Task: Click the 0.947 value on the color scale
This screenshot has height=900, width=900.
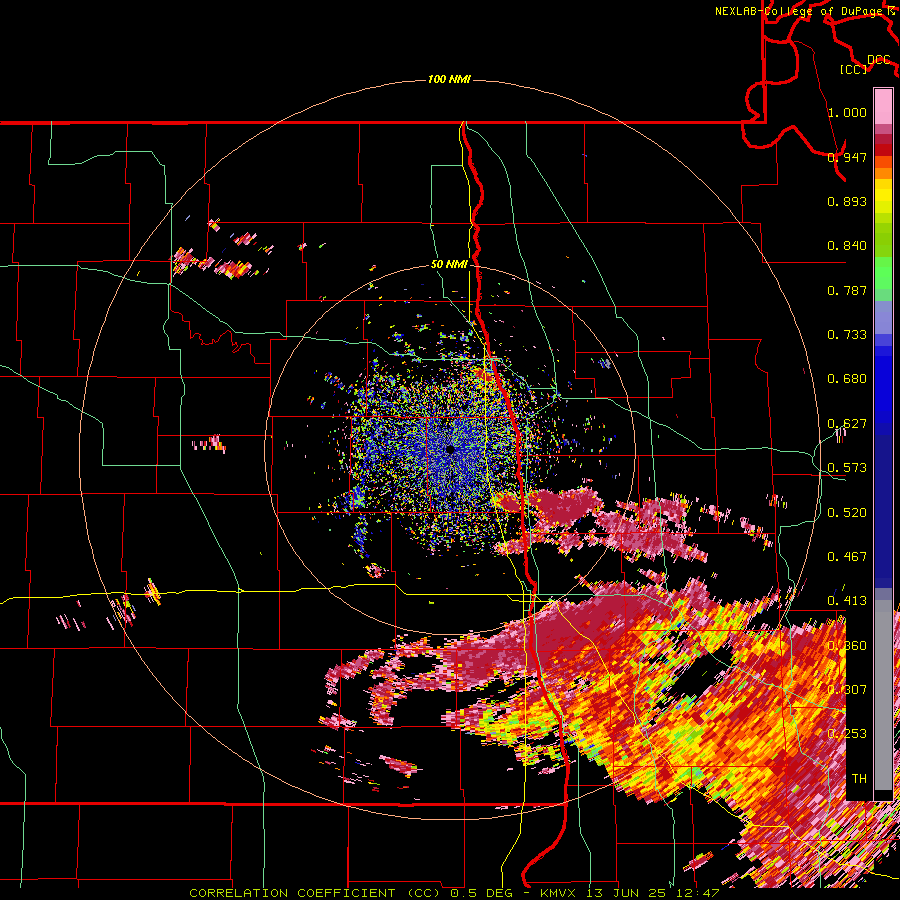Action: tap(847, 157)
